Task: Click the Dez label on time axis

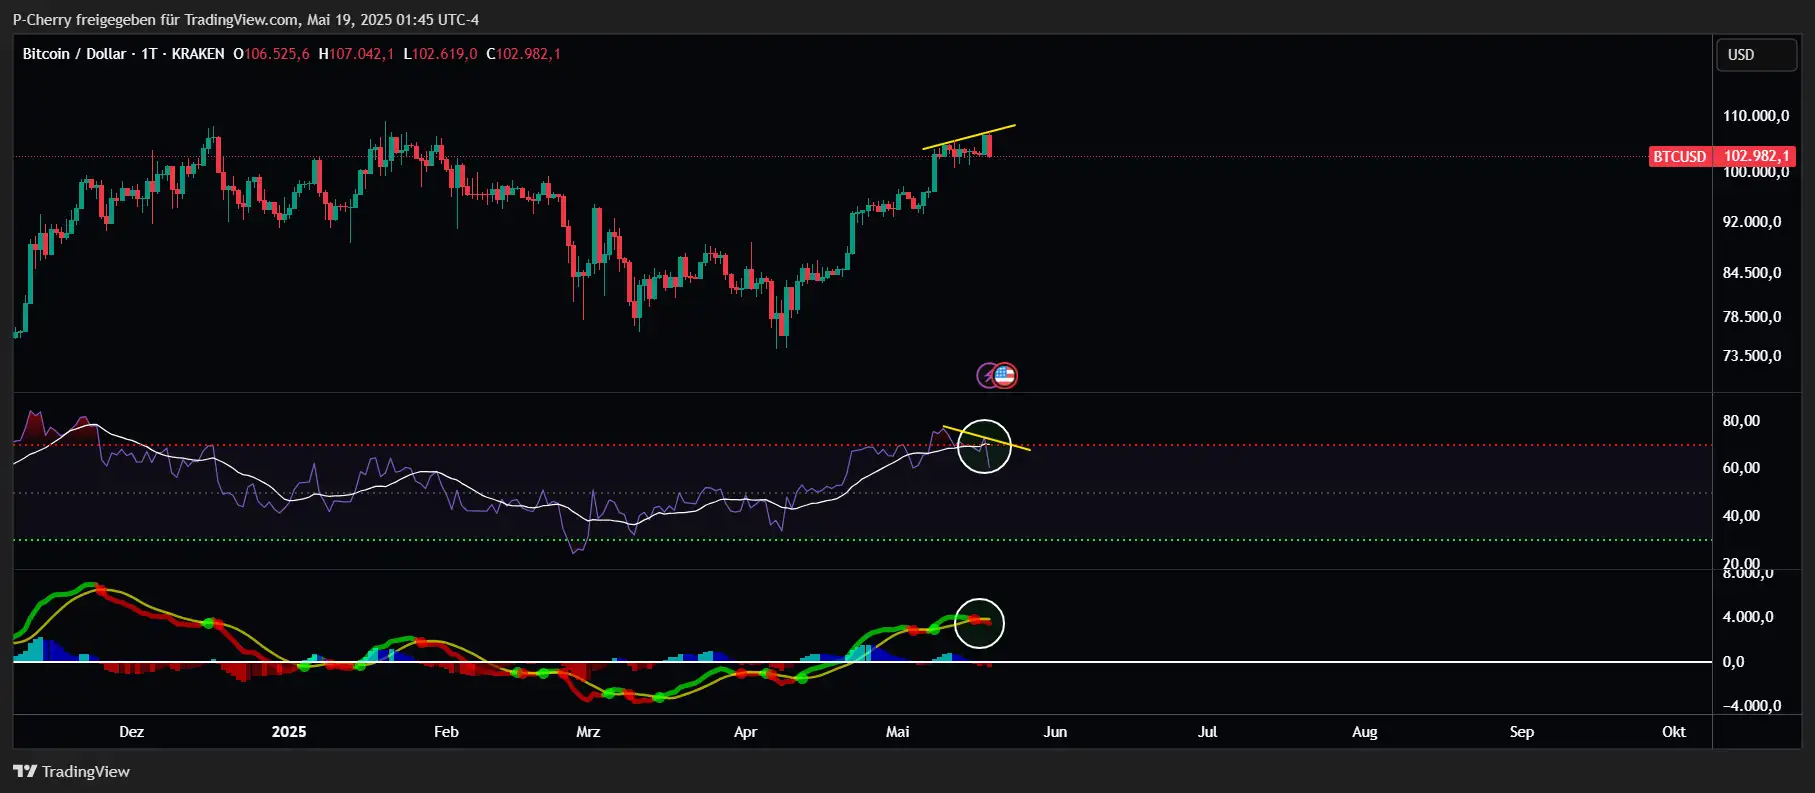Action: click(131, 732)
